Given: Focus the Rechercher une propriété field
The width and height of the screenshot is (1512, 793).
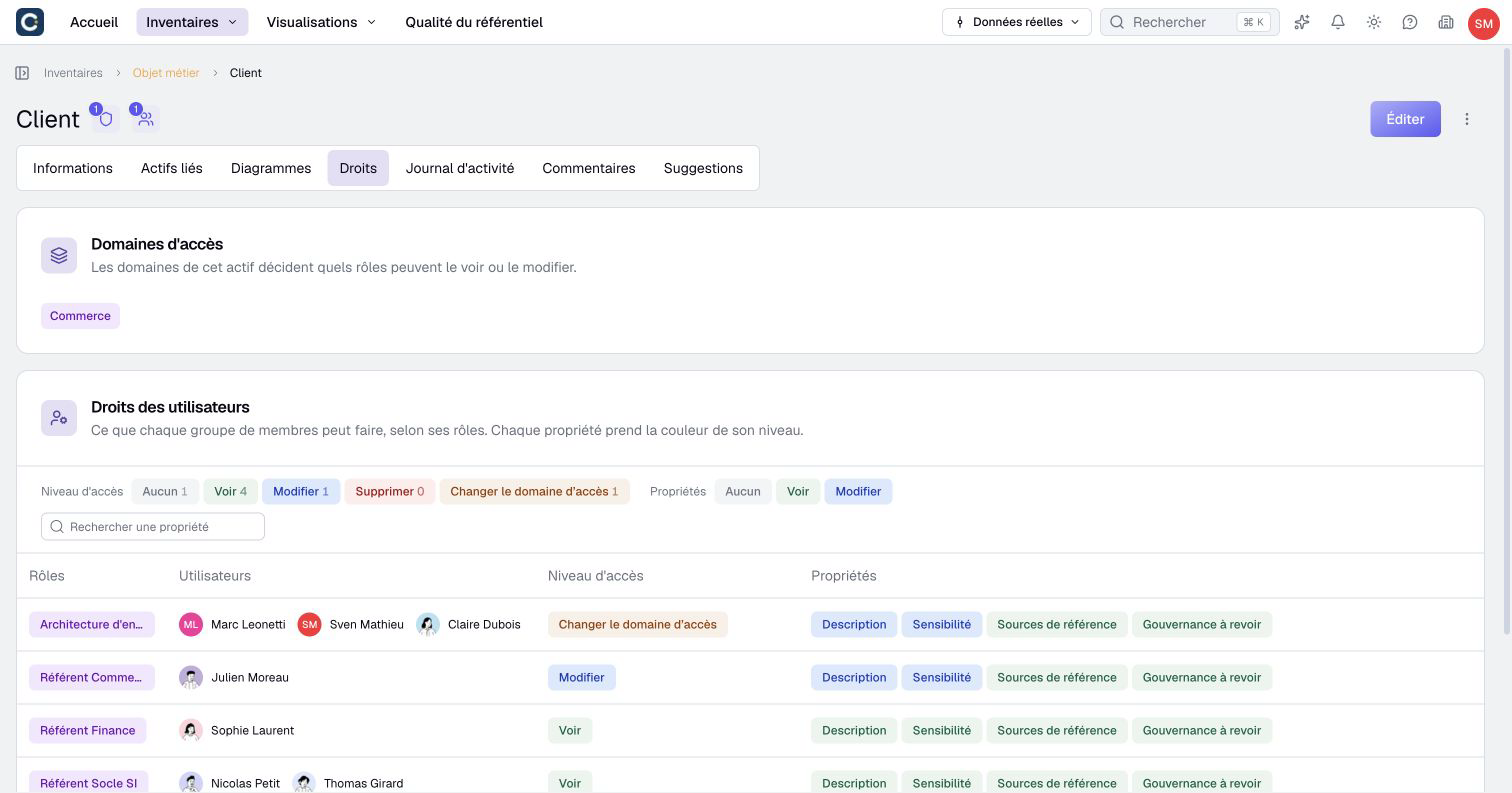Looking at the screenshot, I should (153, 527).
